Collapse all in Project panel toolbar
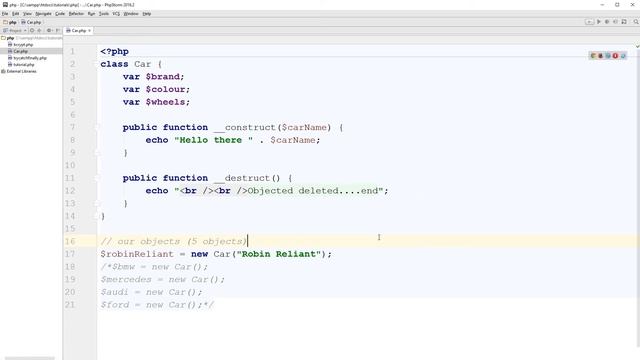 pos(39,30)
